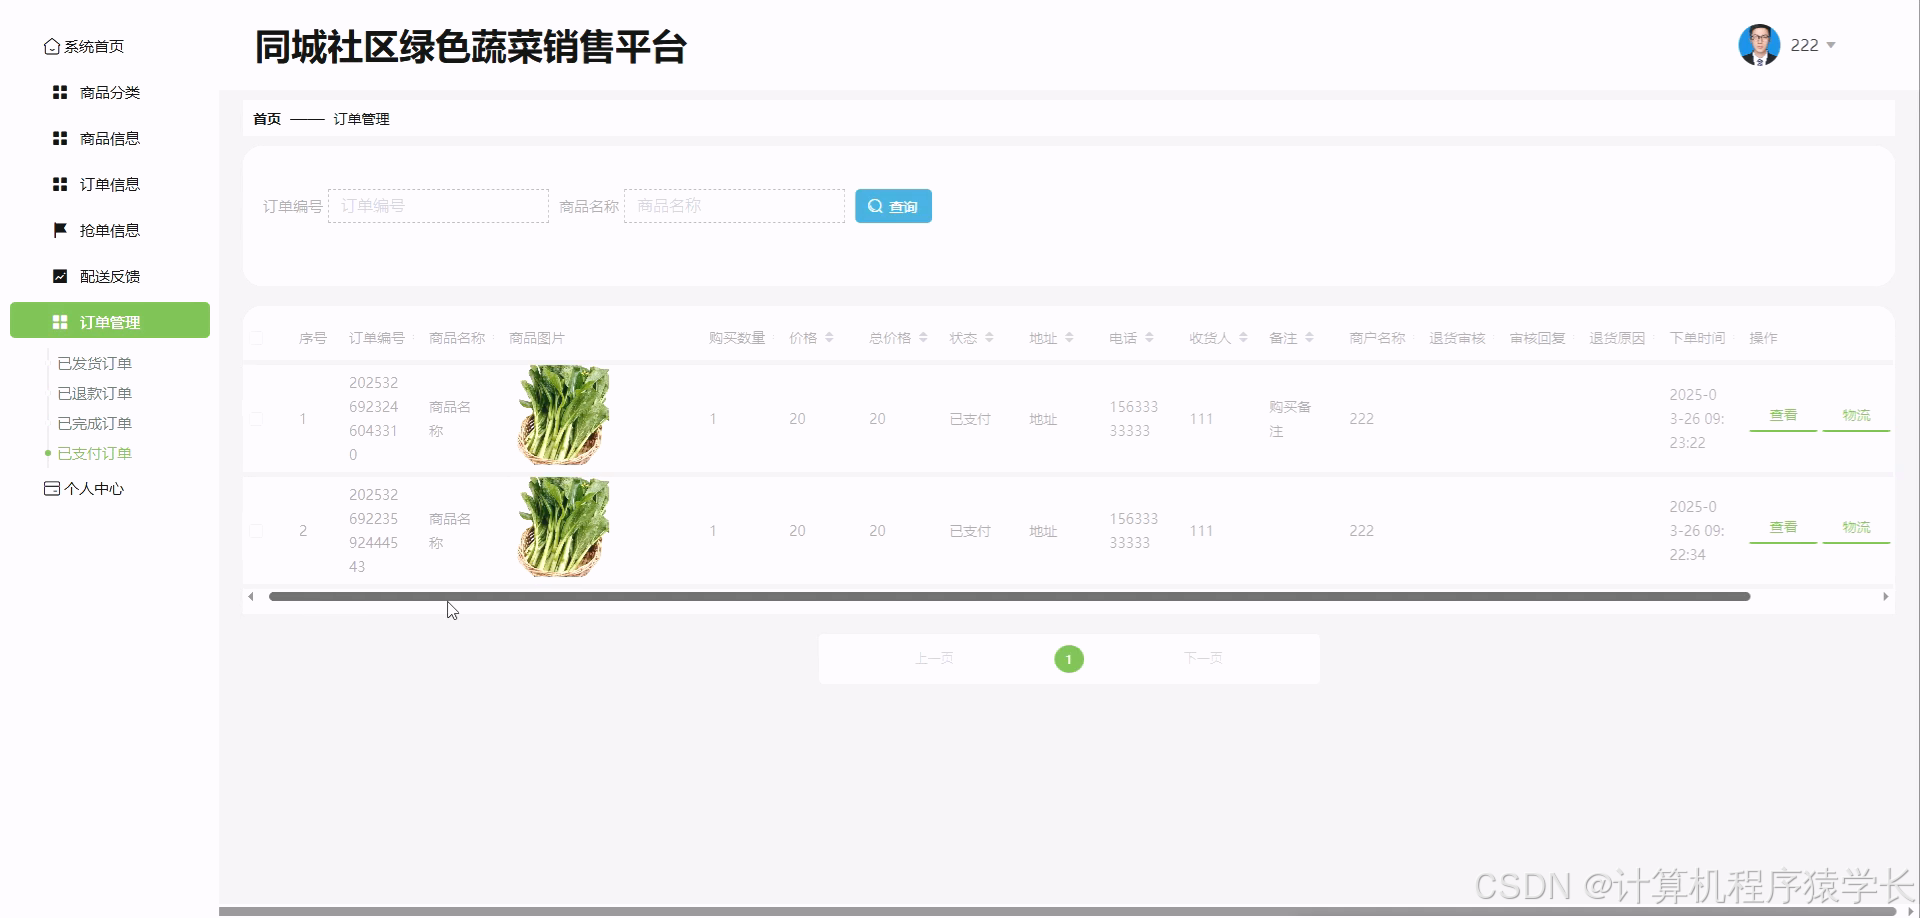Click the 下一页 pagination button
The width and height of the screenshot is (1920, 918).
click(x=1203, y=658)
